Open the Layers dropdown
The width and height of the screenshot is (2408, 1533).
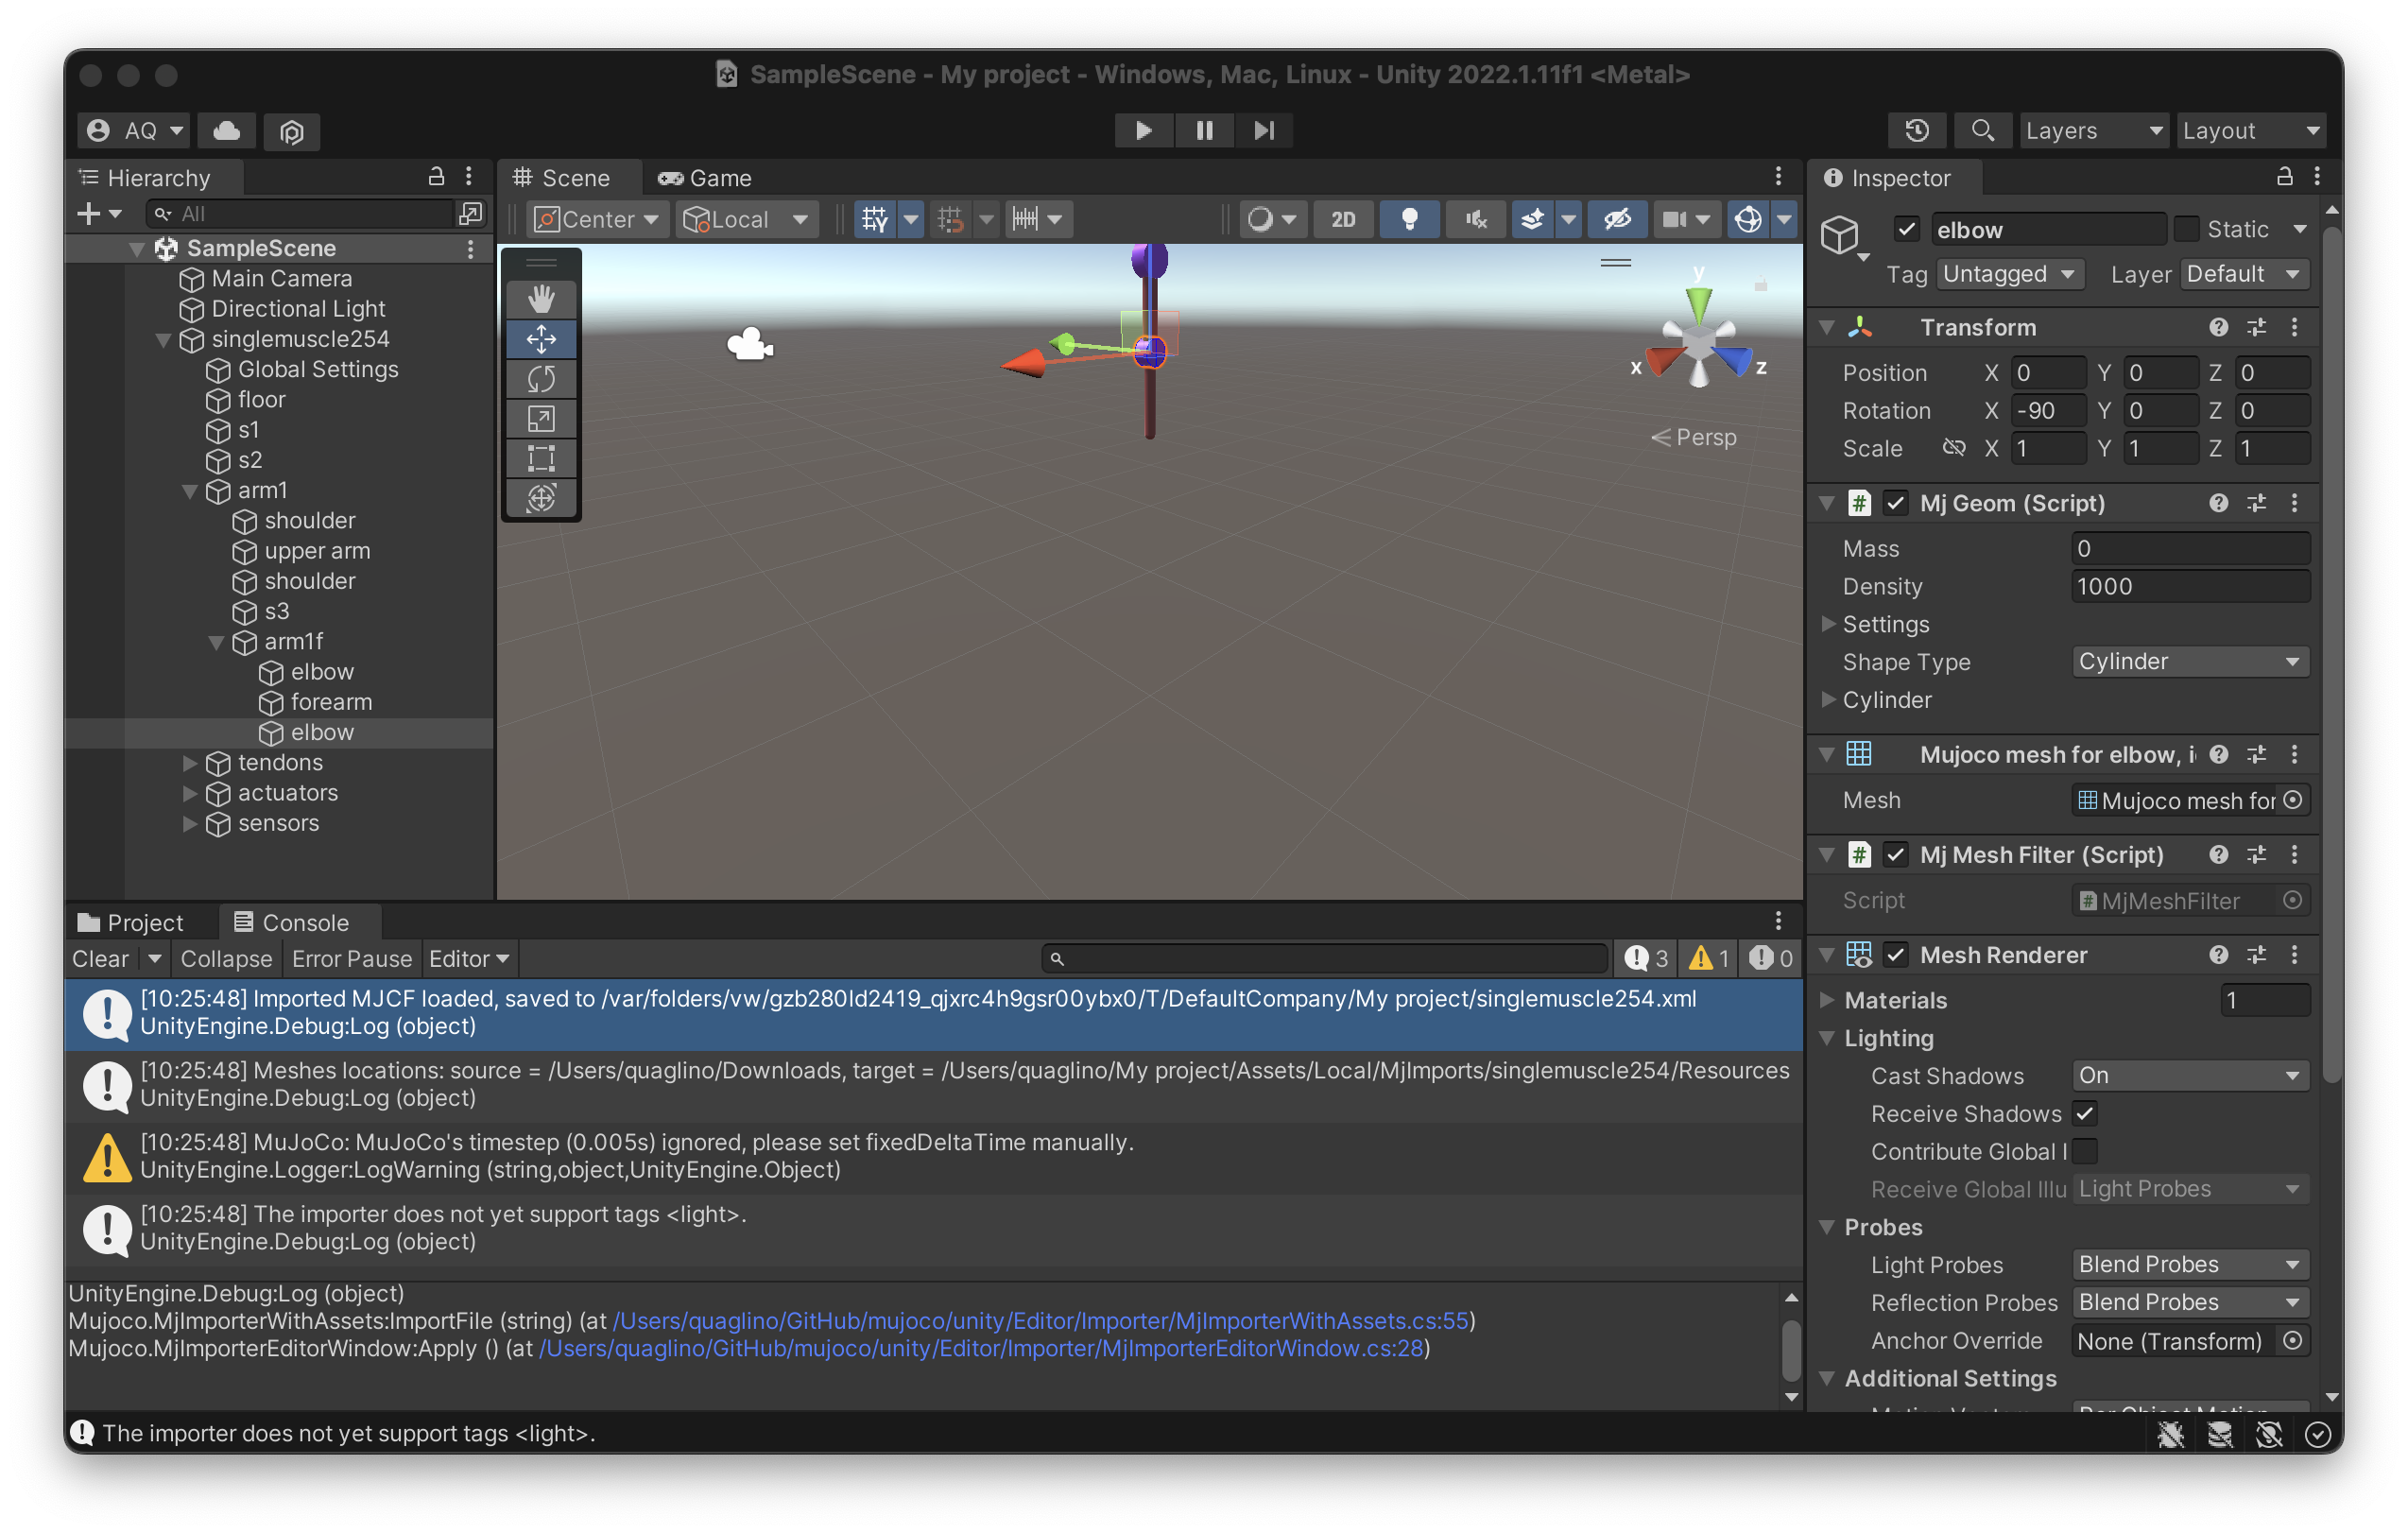2094,130
